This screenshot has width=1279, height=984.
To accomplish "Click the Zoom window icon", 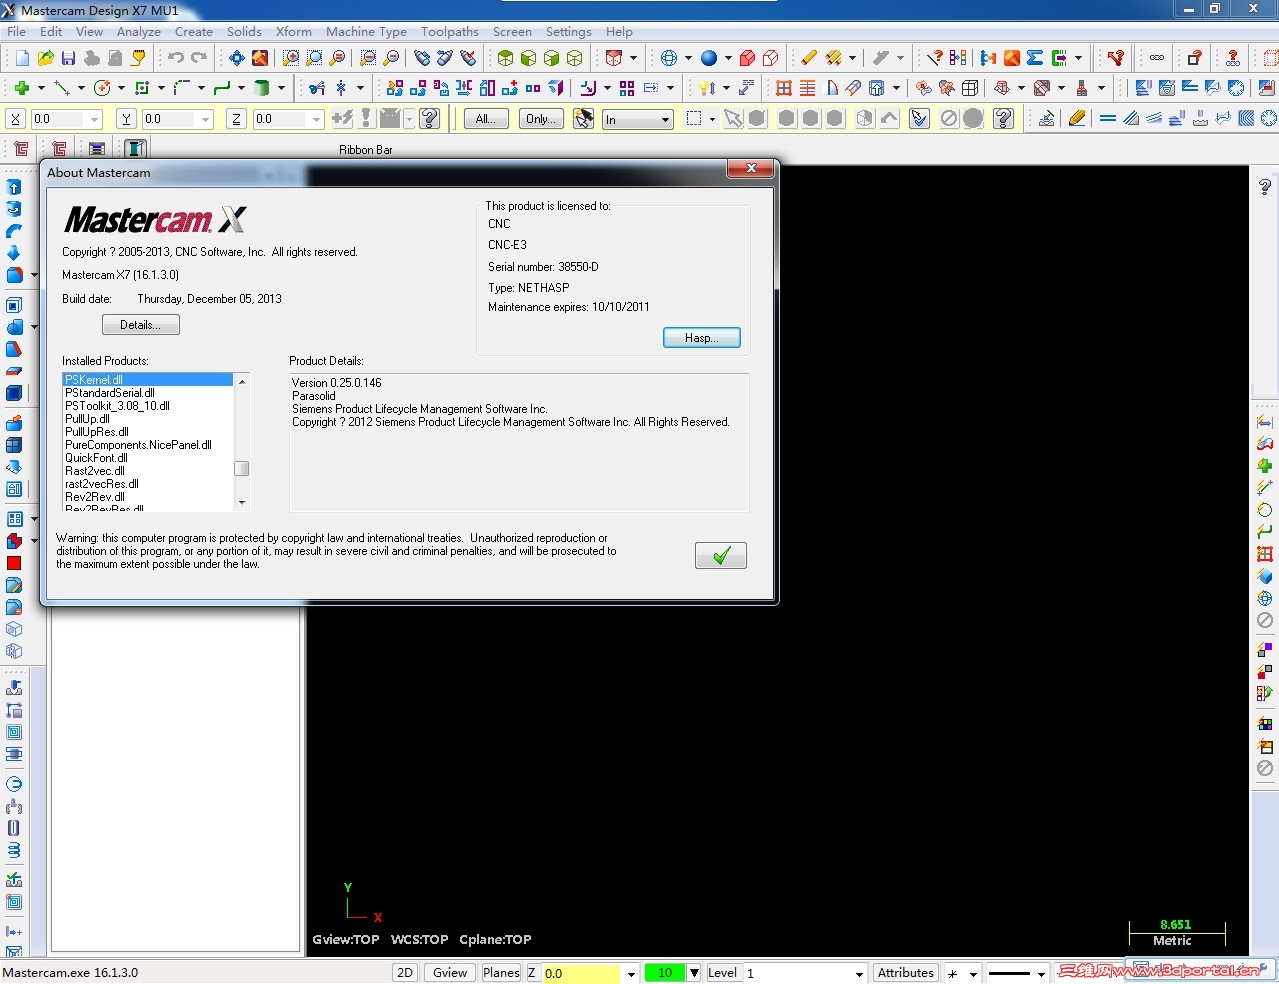I will click(x=291, y=58).
